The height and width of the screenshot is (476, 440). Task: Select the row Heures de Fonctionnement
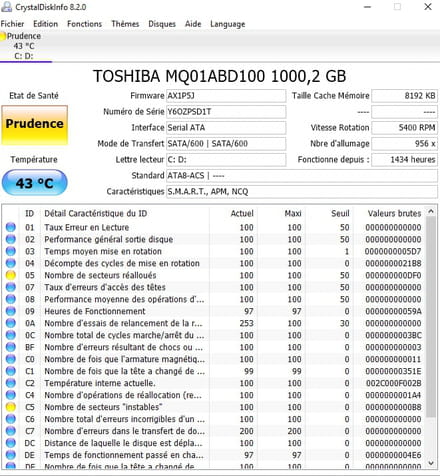coord(214,311)
